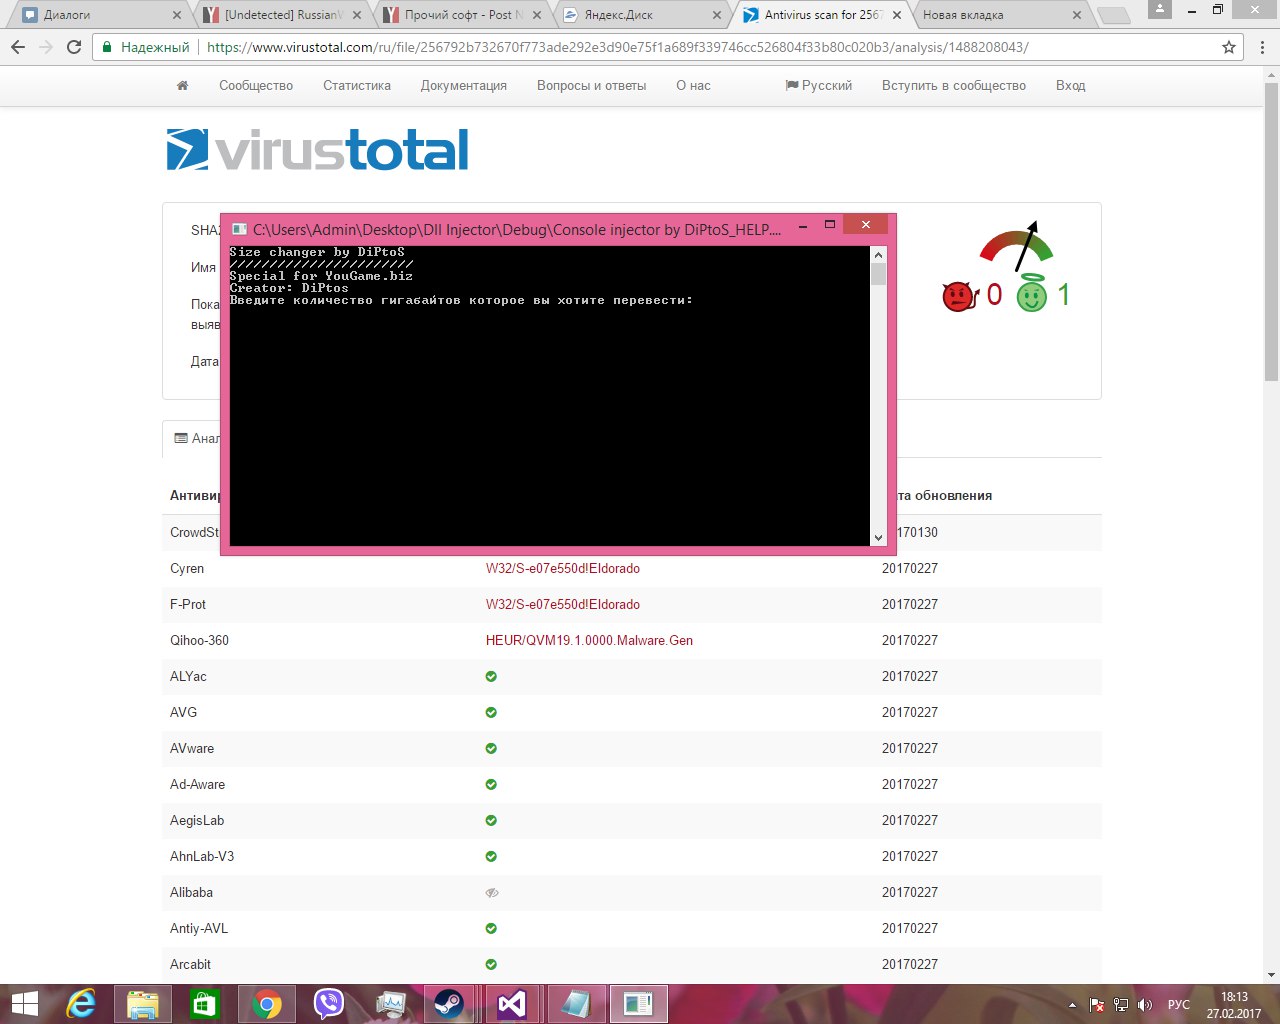Launch Internet Explorer from taskbar
Screen dimensions: 1280x1024
tap(81, 1004)
